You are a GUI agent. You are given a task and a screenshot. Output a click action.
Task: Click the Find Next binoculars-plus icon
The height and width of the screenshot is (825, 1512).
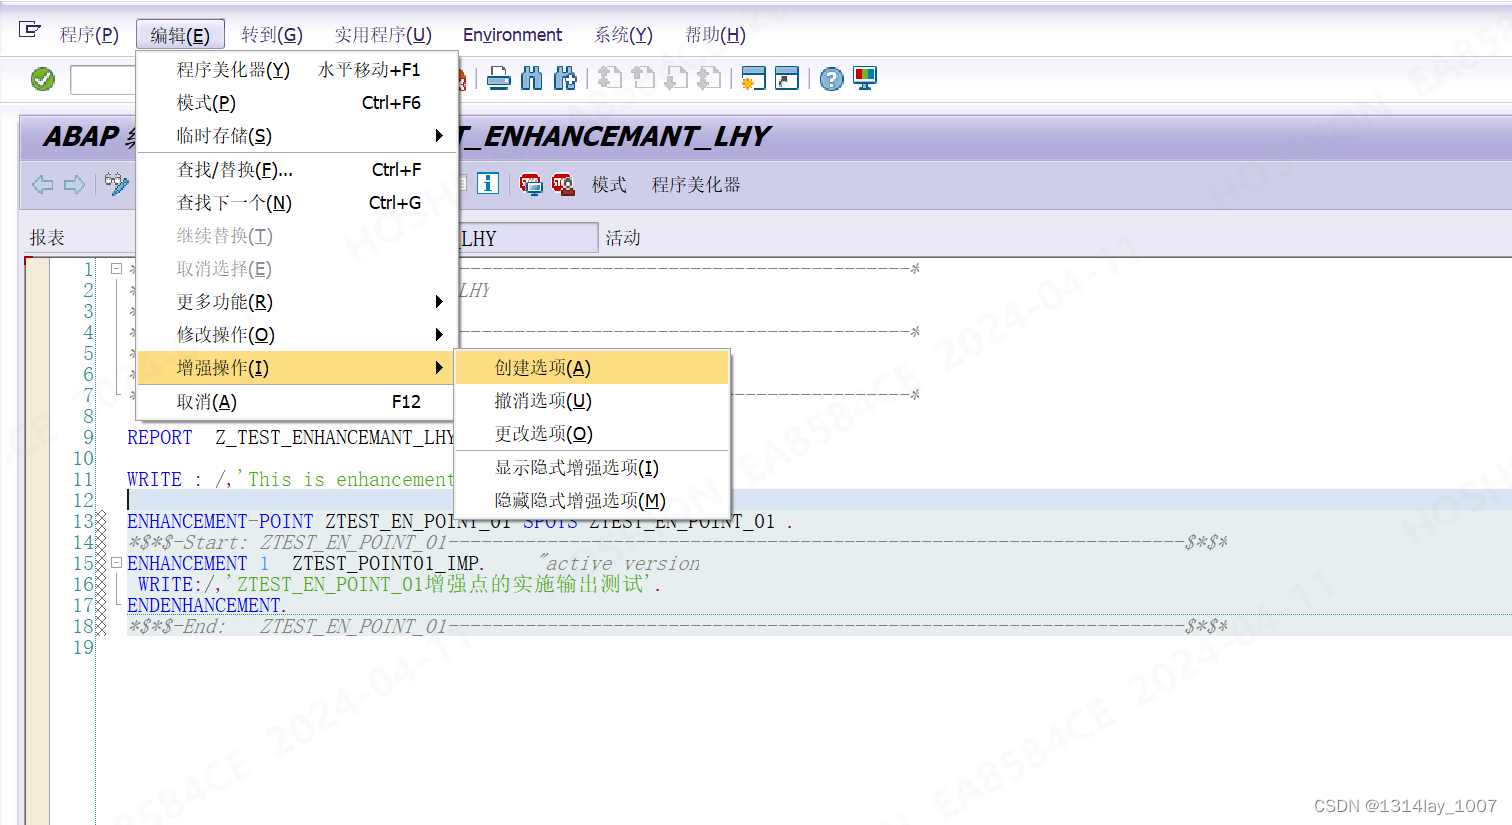(565, 78)
